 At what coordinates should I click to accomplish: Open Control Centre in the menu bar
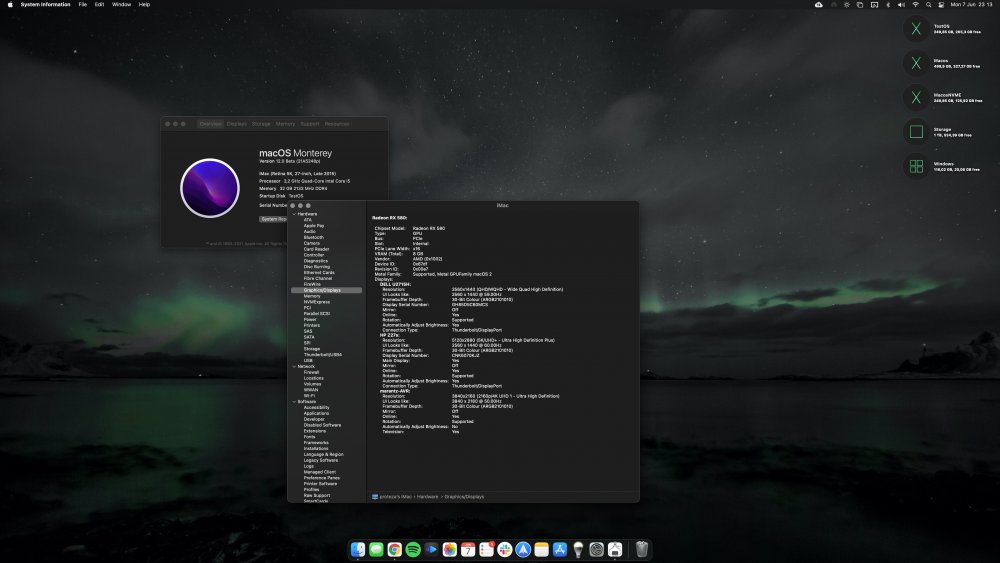pos(941,4)
